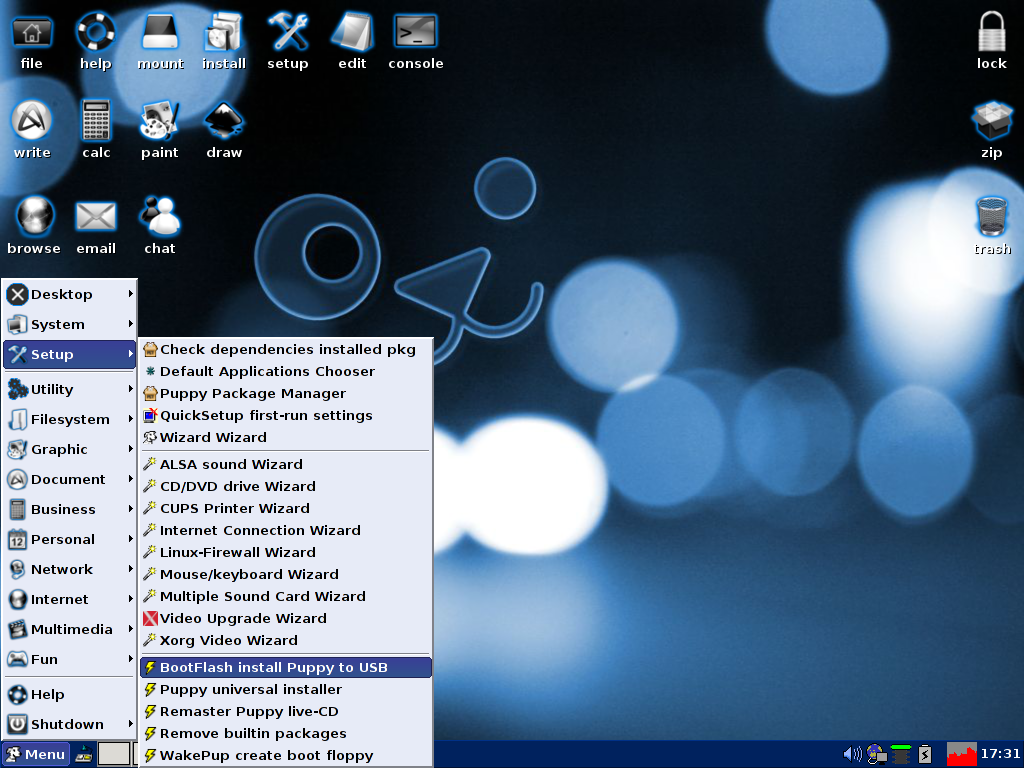Open the Internet menu category

[70, 600]
